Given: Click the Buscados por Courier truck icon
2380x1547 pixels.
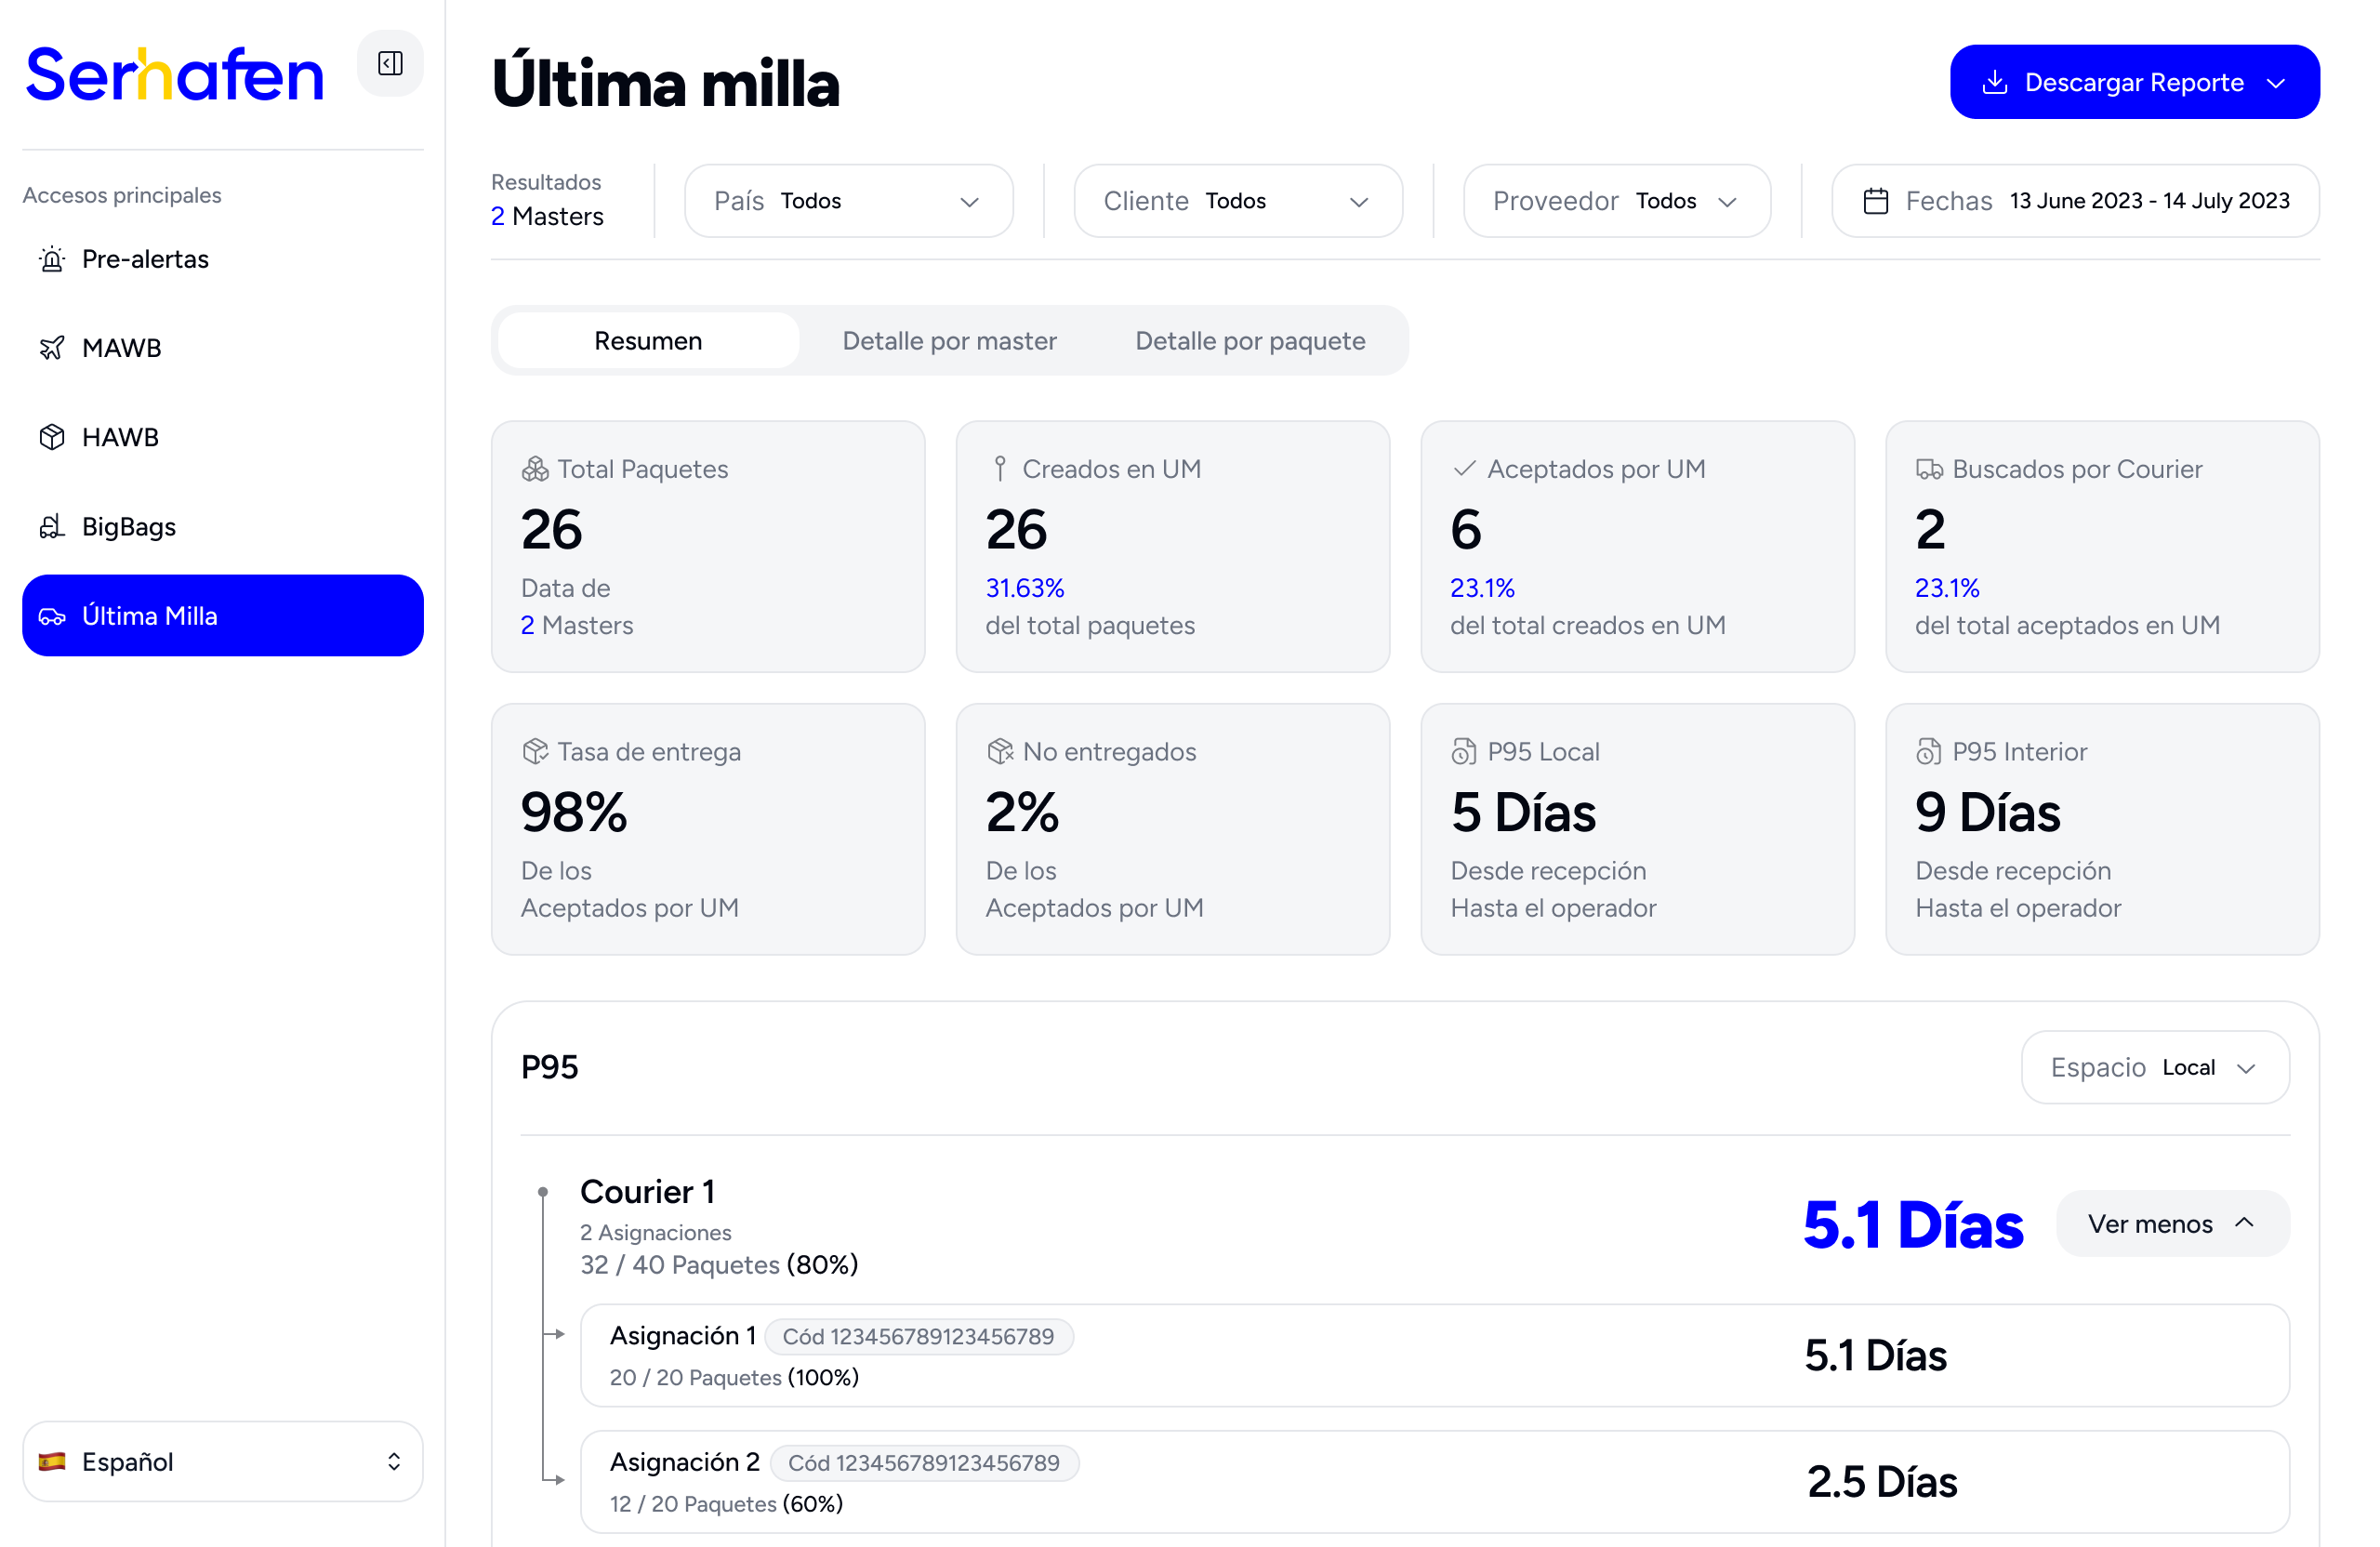Looking at the screenshot, I should [1929, 469].
